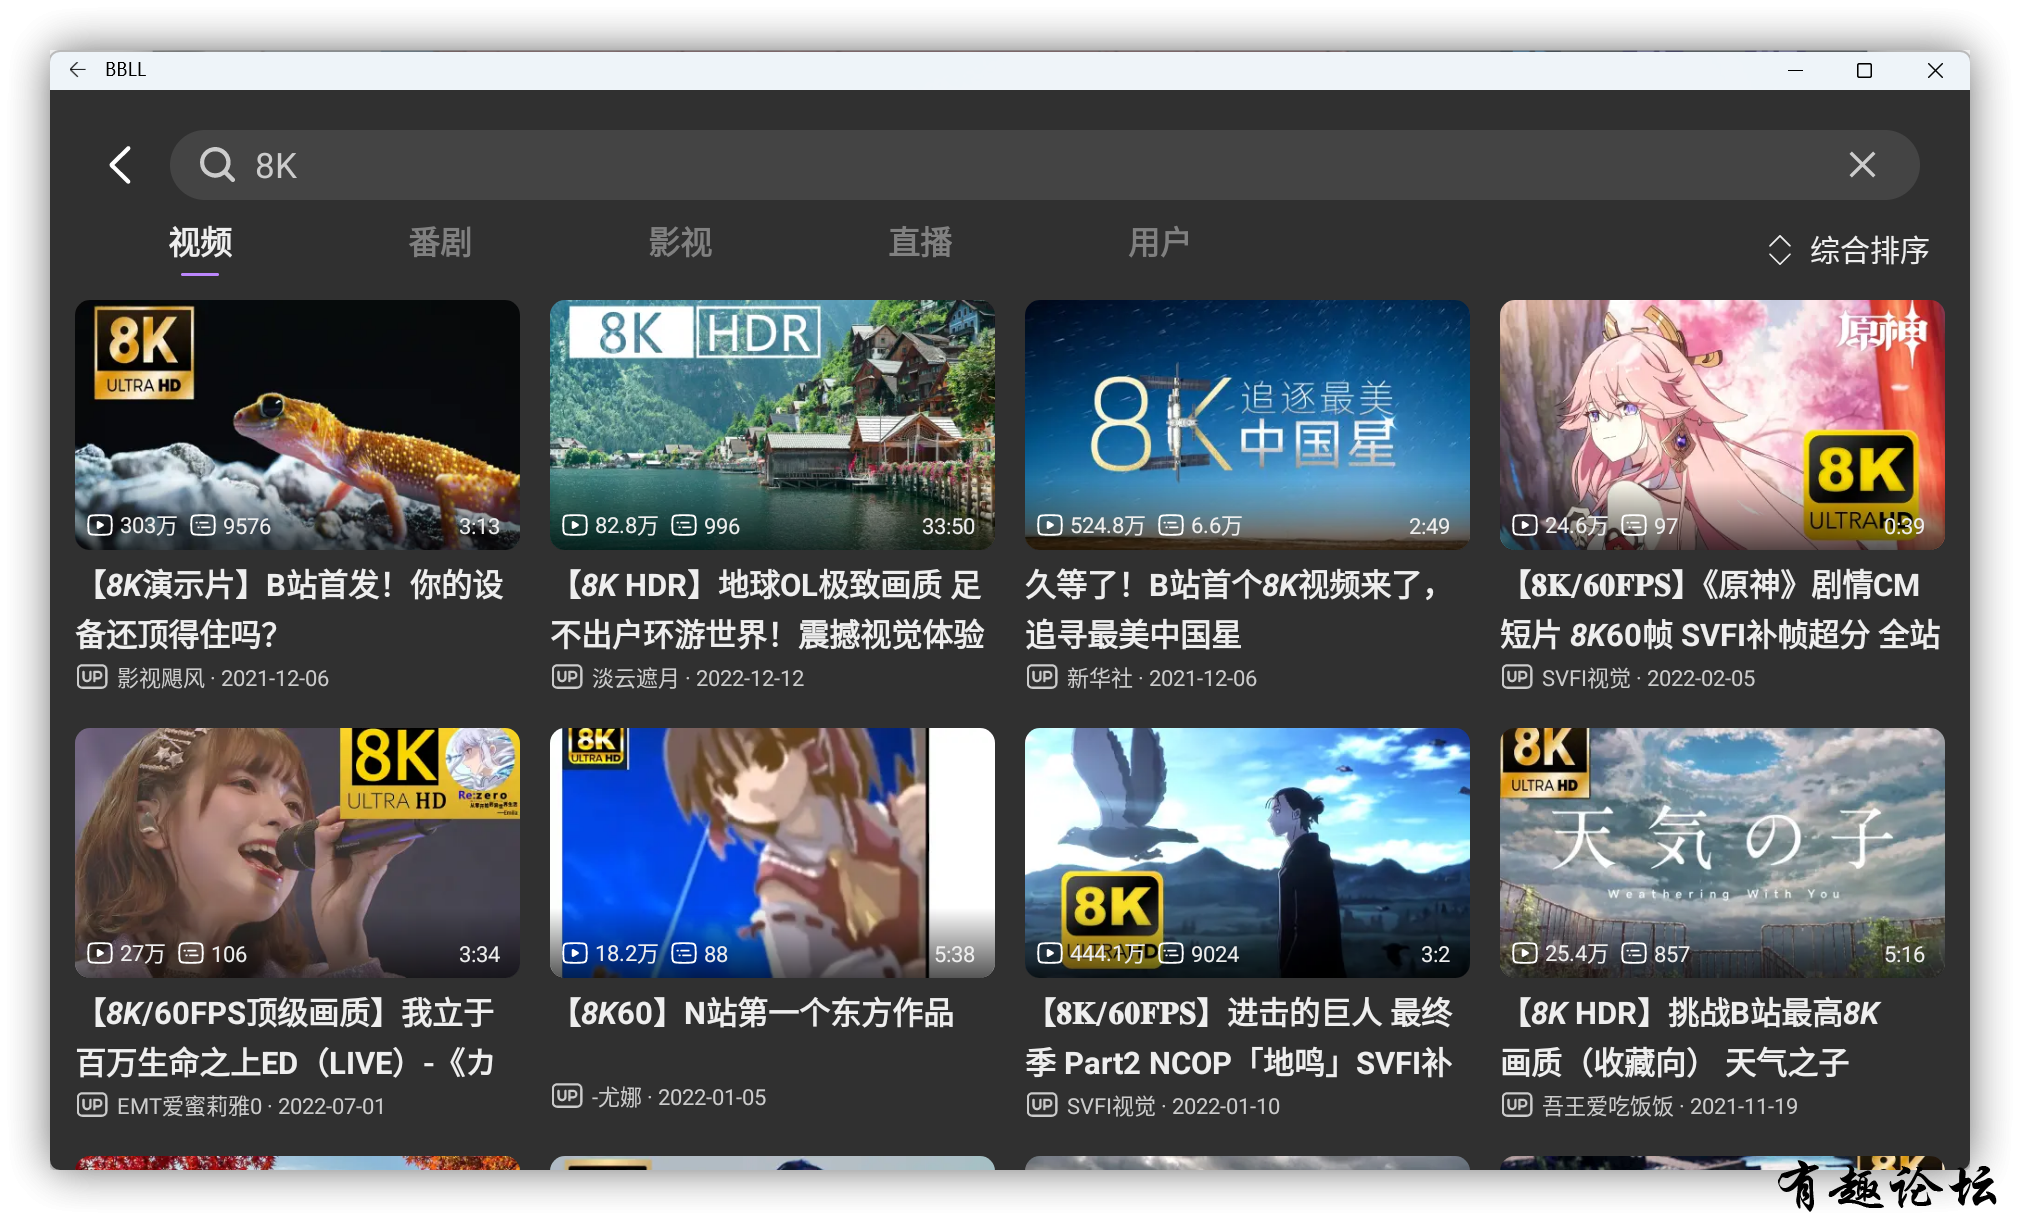
Task: Click danmaku count icon next to 9024
Action: (x=1171, y=953)
